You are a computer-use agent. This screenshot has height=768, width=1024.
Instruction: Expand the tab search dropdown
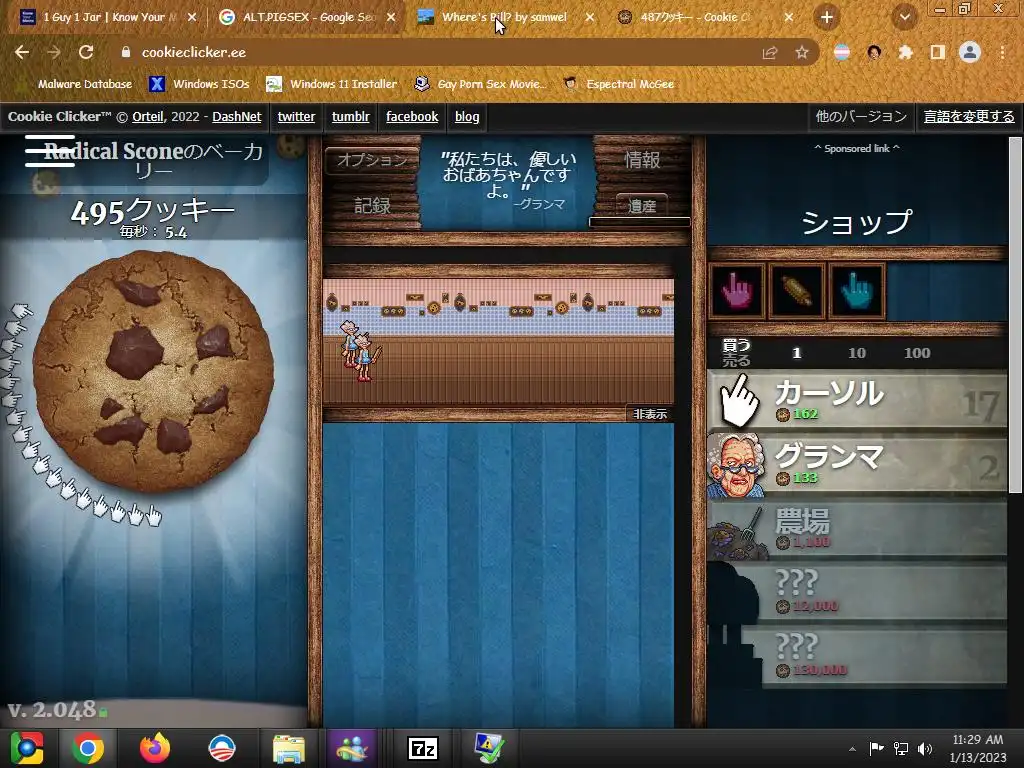(904, 18)
